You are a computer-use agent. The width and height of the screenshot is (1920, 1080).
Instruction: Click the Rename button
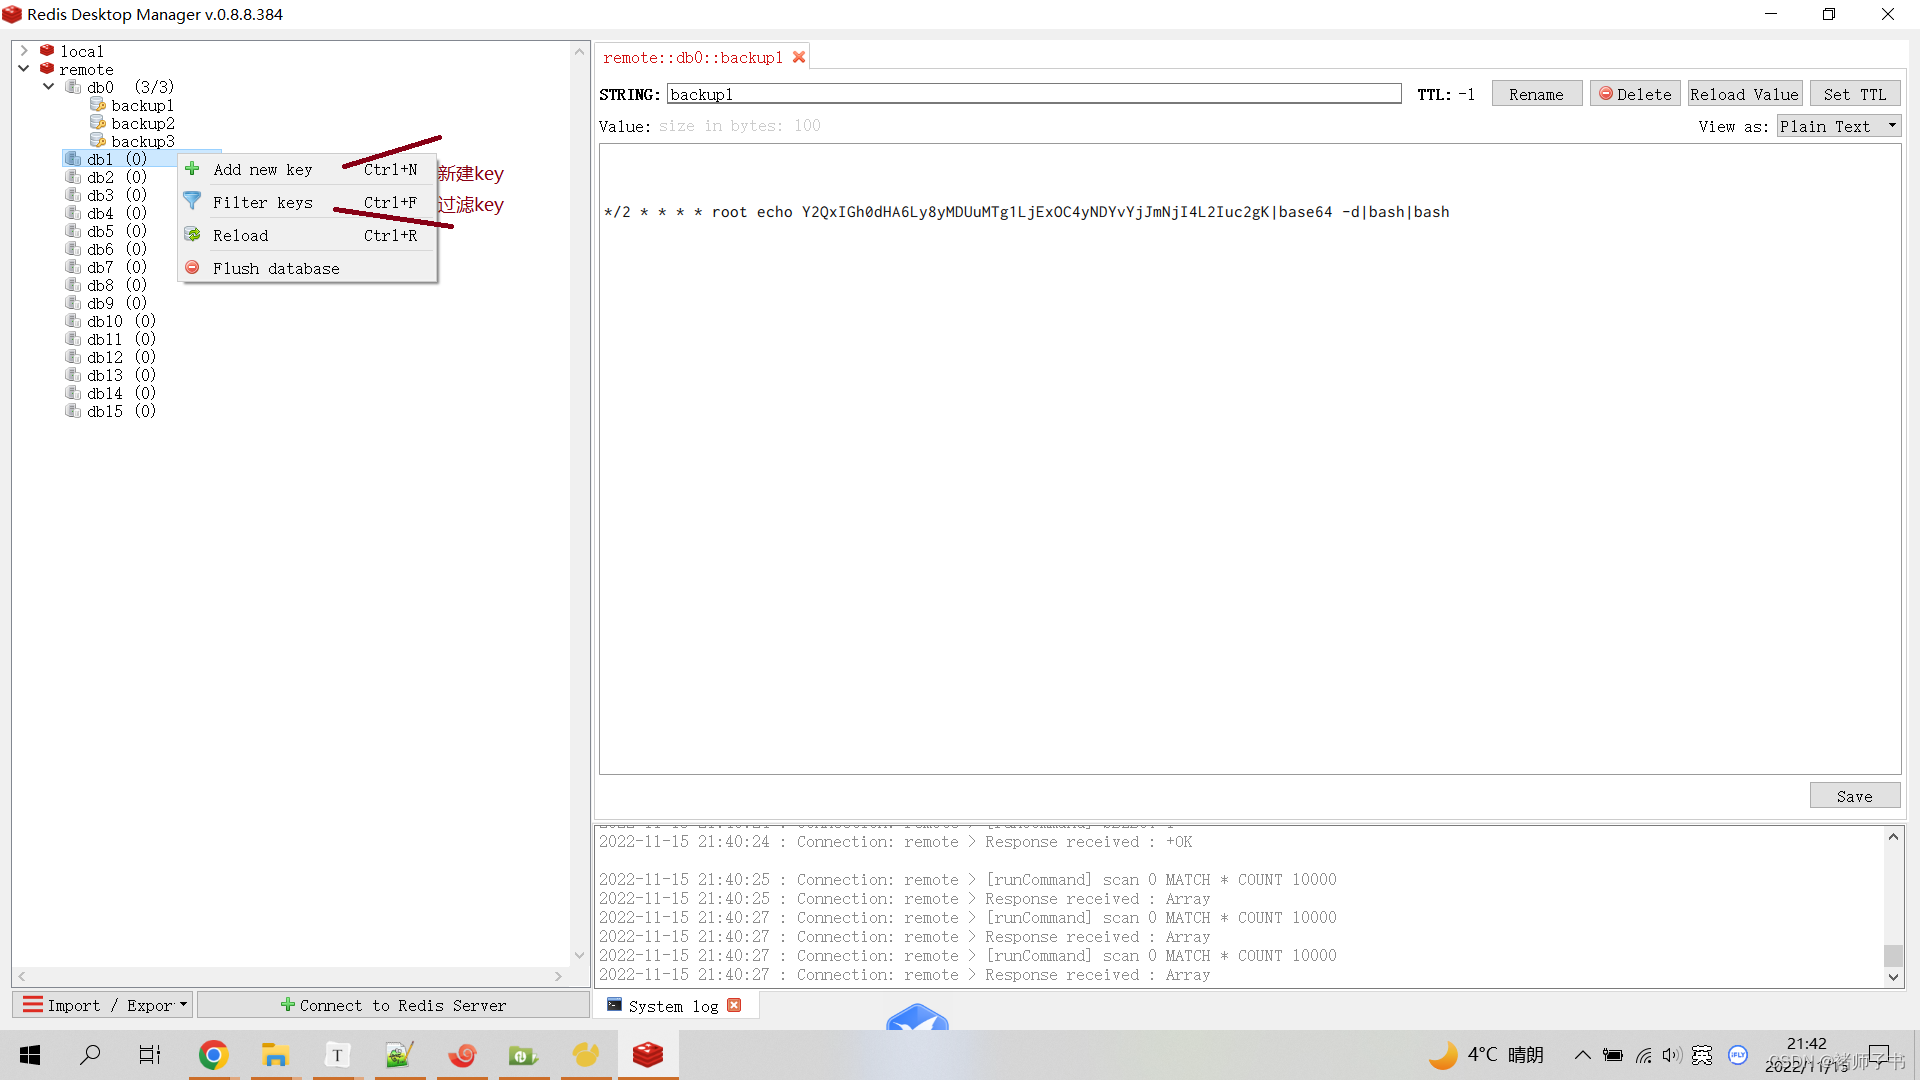[1536, 94]
